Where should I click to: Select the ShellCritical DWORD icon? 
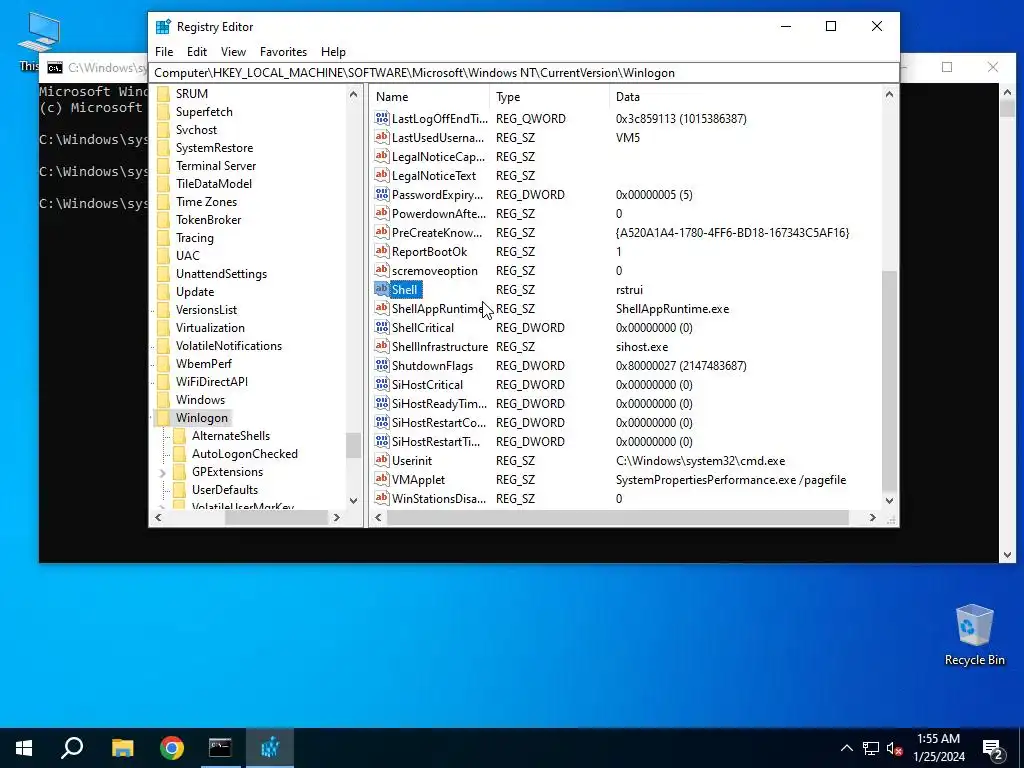pos(382,327)
